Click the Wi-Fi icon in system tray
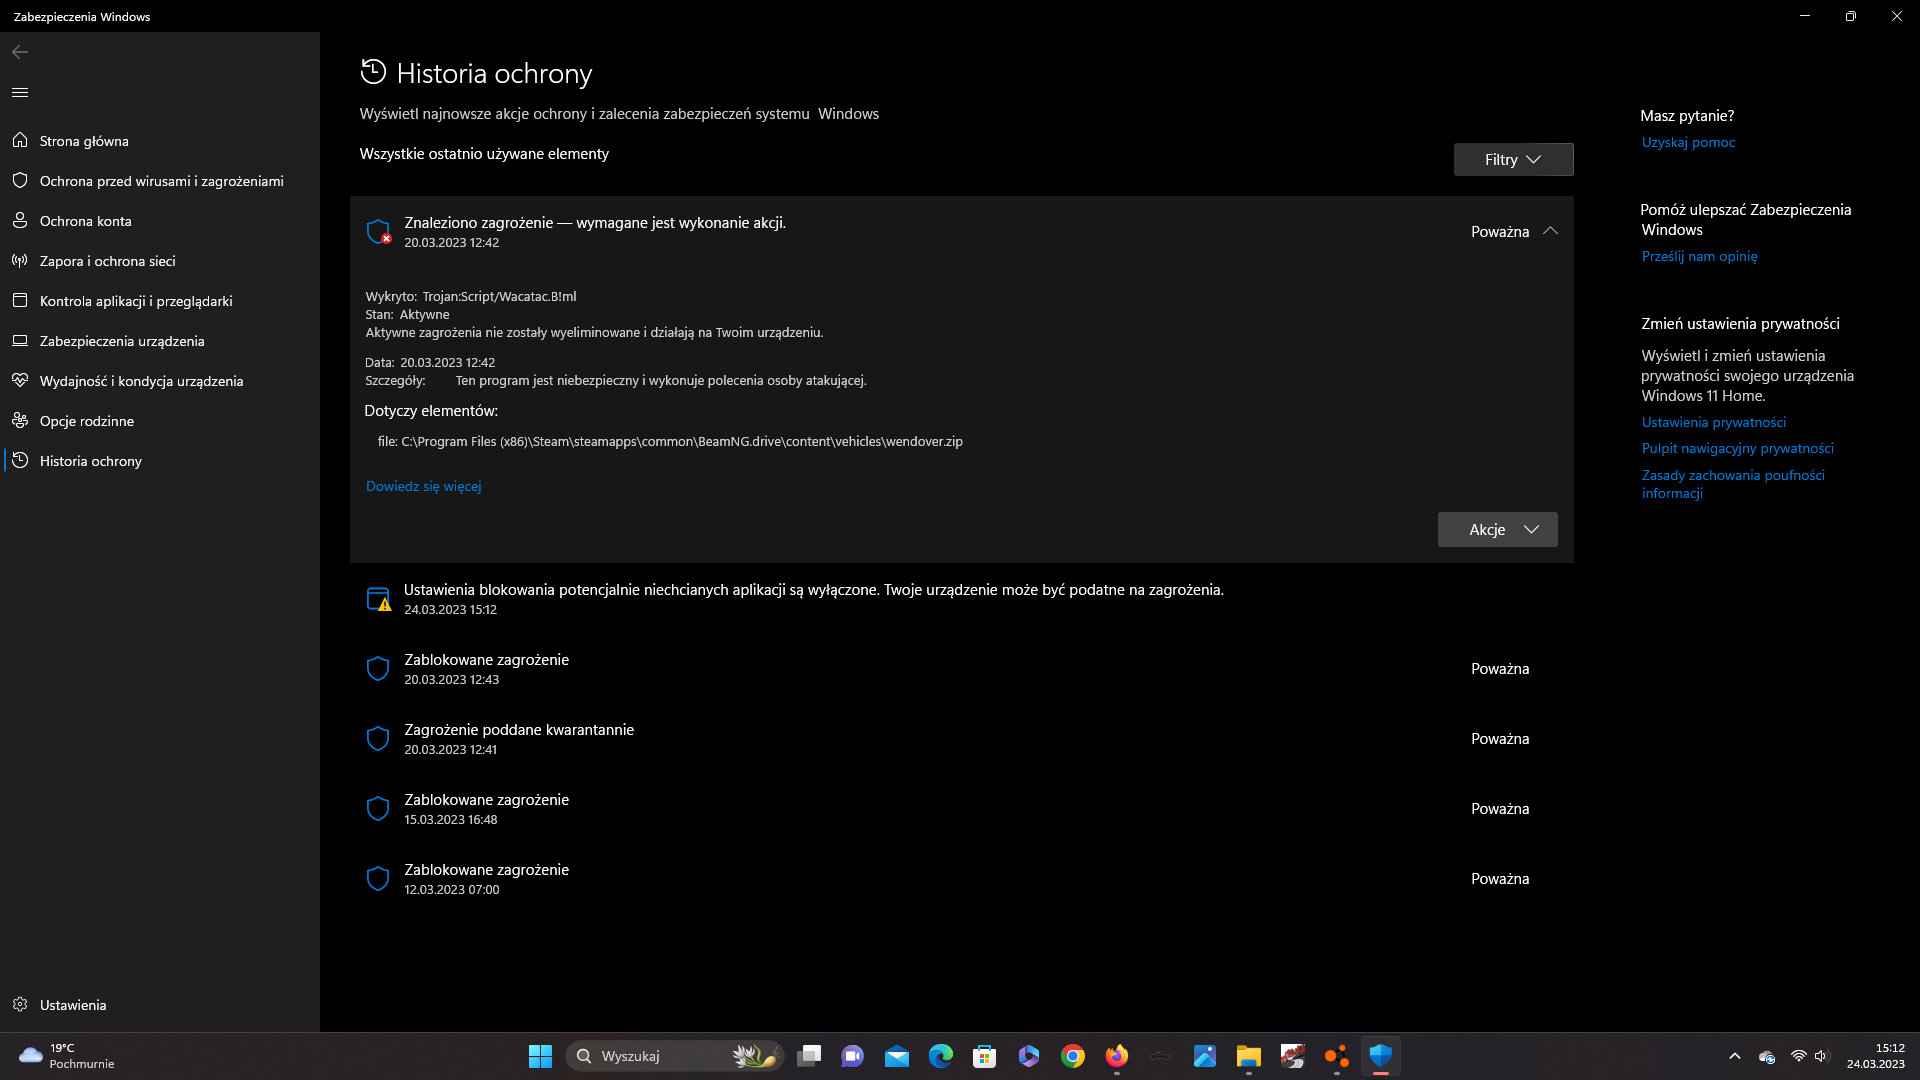Viewport: 1920px width, 1080px height. (1798, 1056)
